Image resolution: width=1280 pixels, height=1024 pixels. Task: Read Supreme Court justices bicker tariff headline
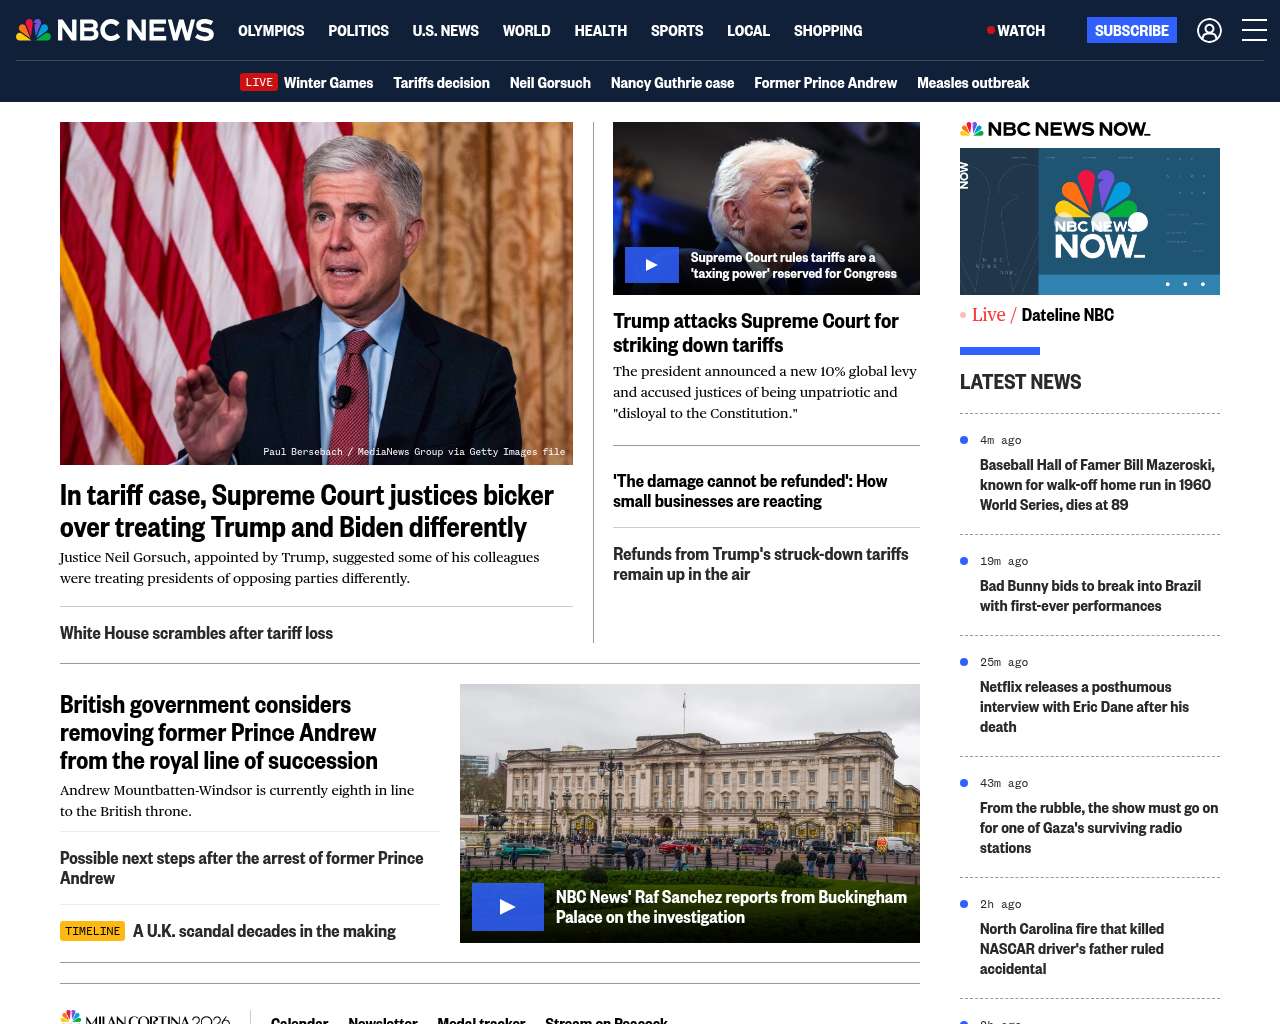307,511
